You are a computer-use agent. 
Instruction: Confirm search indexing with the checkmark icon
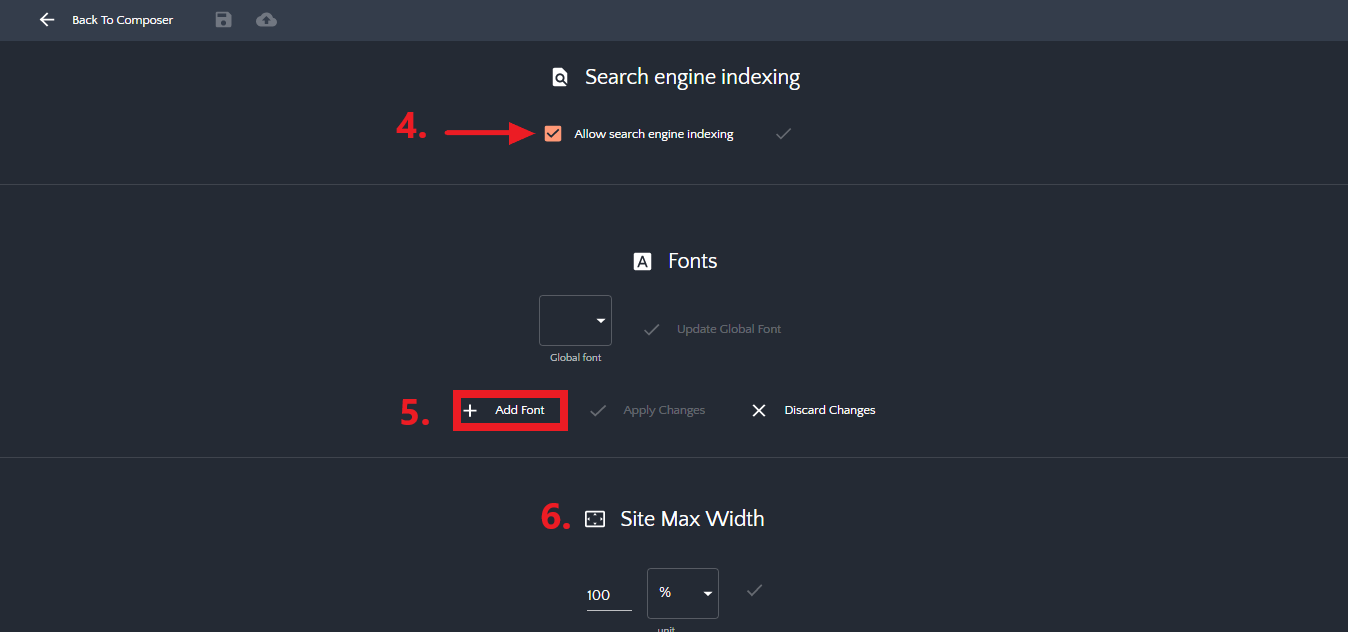[x=783, y=134]
